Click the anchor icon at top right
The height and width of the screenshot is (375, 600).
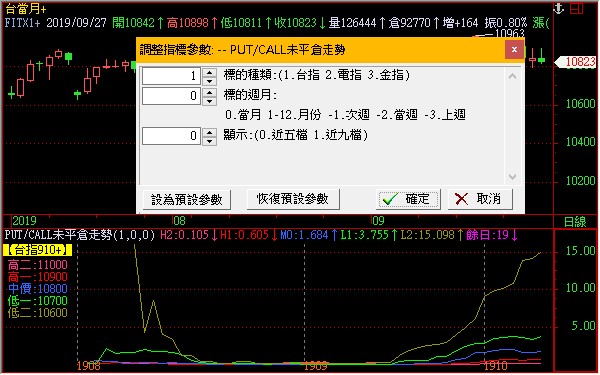click(559, 8)
